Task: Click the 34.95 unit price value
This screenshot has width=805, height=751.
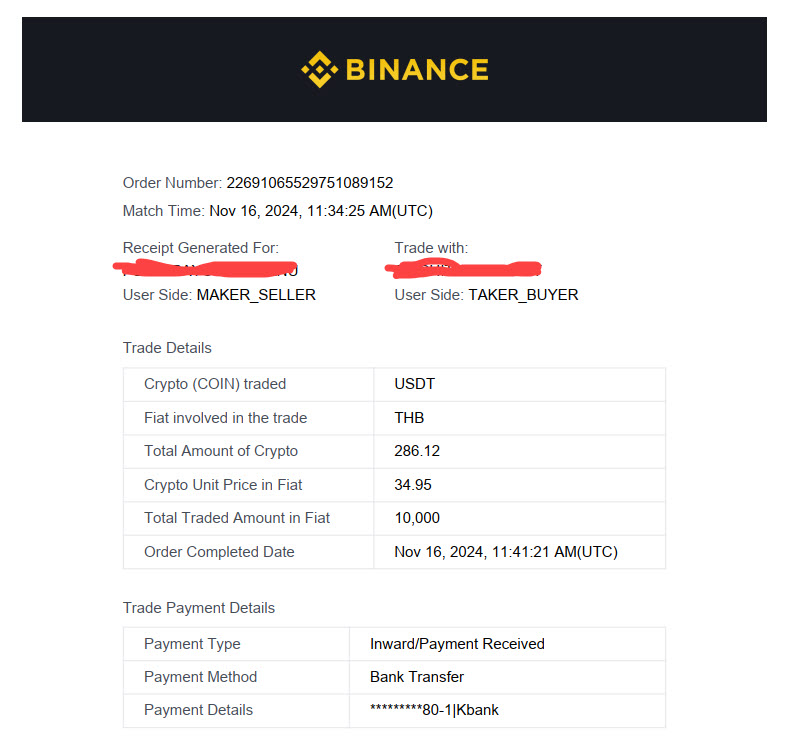Action: [x=413, y=485]
